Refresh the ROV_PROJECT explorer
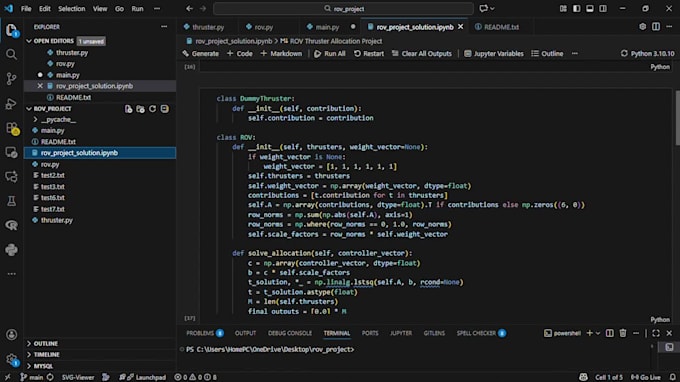This screenshot has width=680, height=382. tap(153, 109)
